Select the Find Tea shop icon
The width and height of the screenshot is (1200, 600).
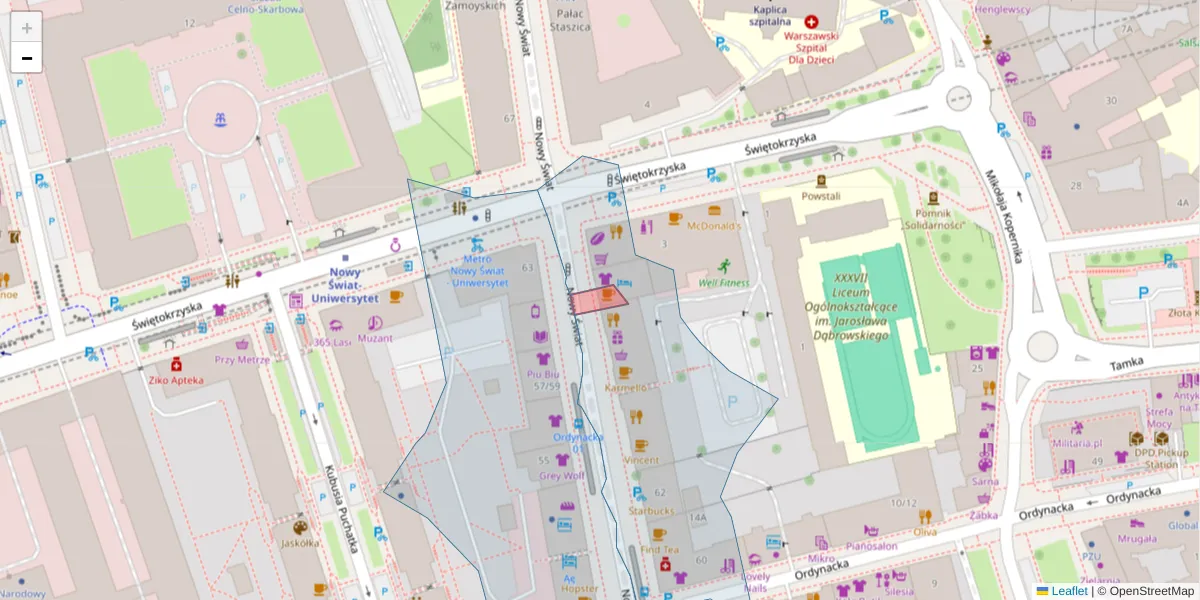click(658, 534)
